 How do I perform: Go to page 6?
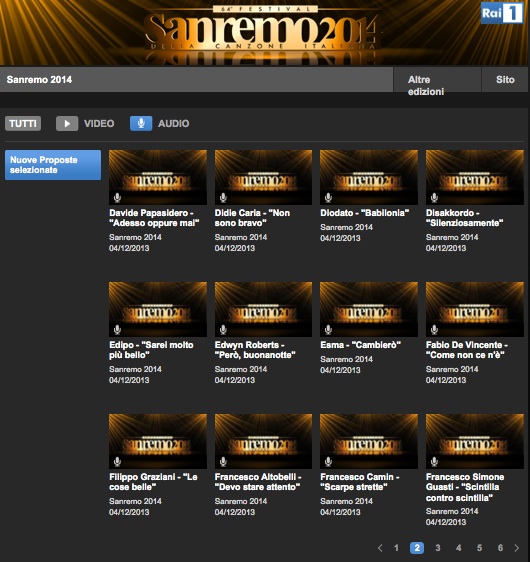tap(500, 548)
